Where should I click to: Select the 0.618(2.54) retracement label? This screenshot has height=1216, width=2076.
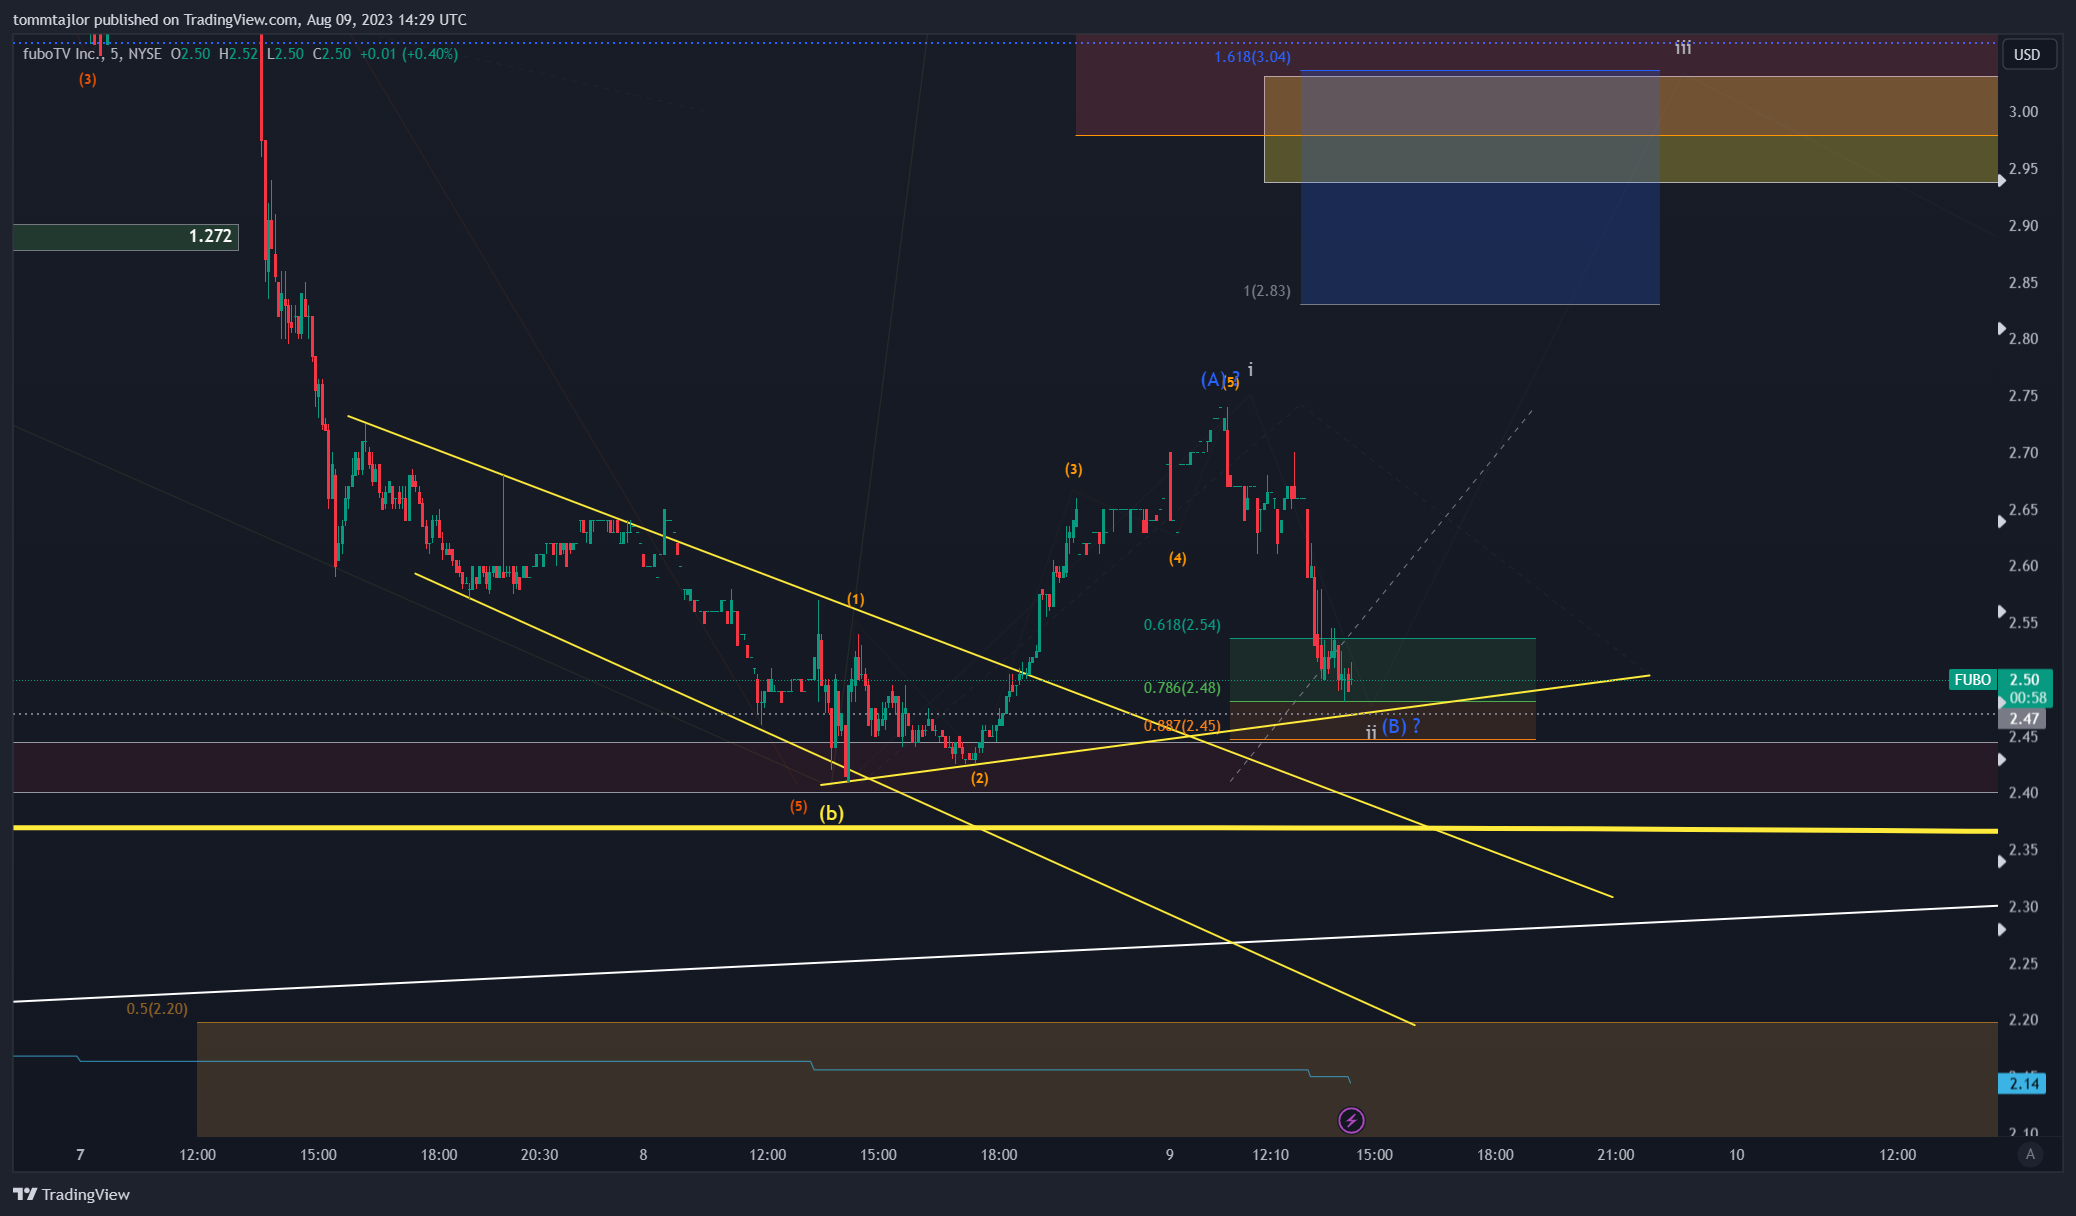click(1182, 625)
